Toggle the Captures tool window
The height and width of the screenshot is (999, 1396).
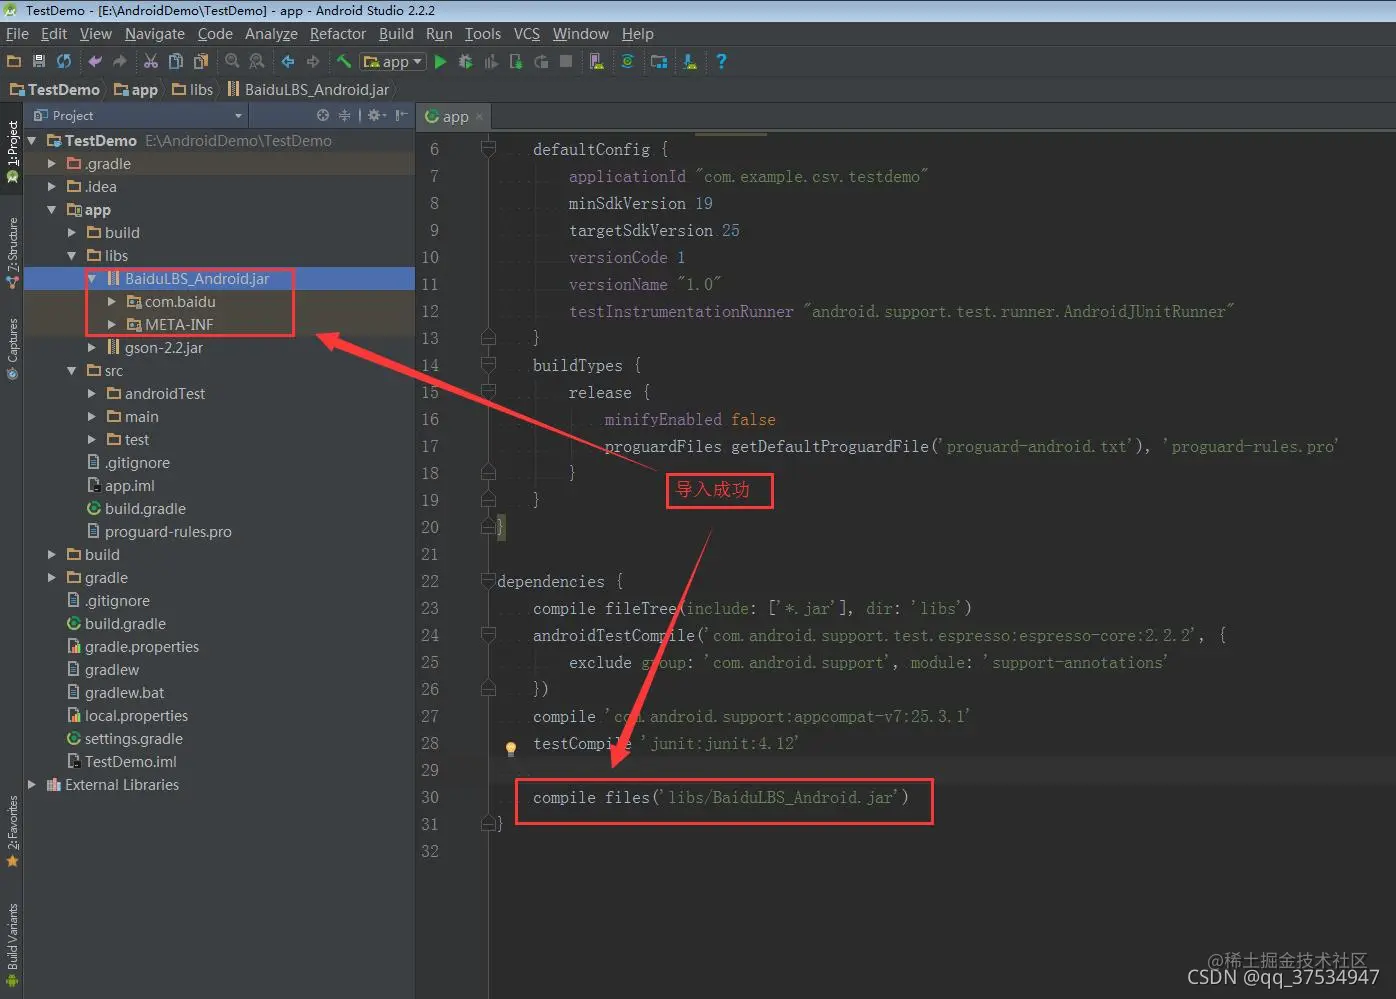coord(12,349)
